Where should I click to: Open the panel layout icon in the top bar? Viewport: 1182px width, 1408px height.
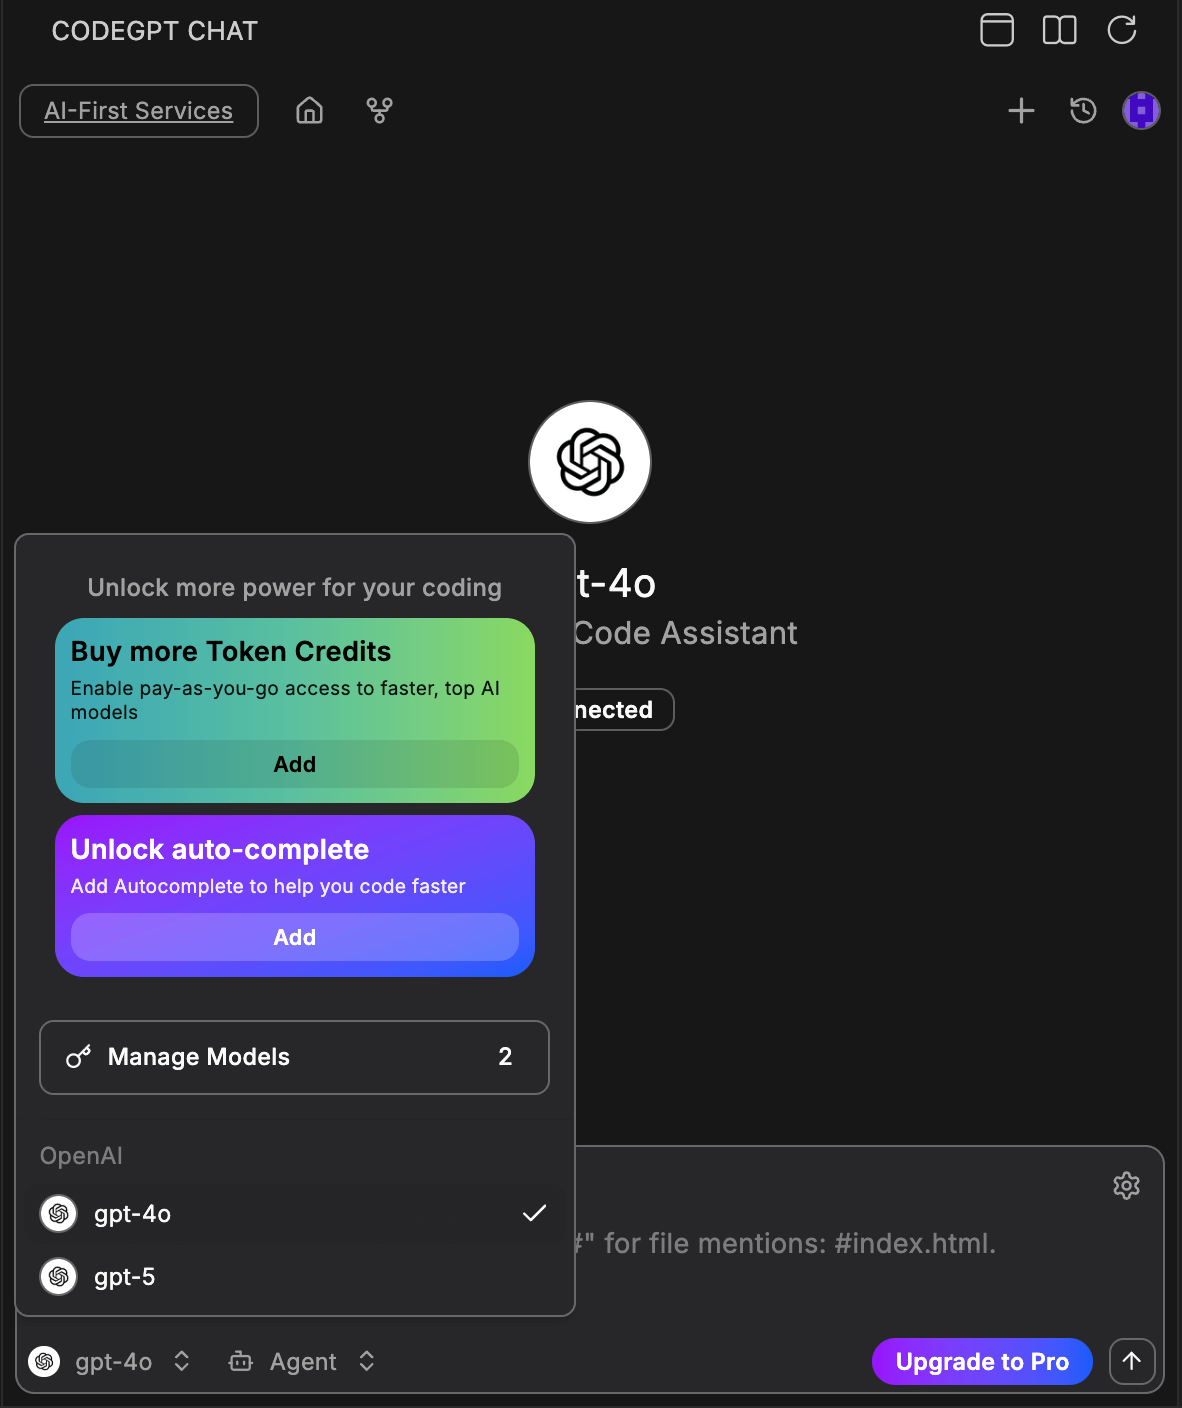(x=996, y=30)
